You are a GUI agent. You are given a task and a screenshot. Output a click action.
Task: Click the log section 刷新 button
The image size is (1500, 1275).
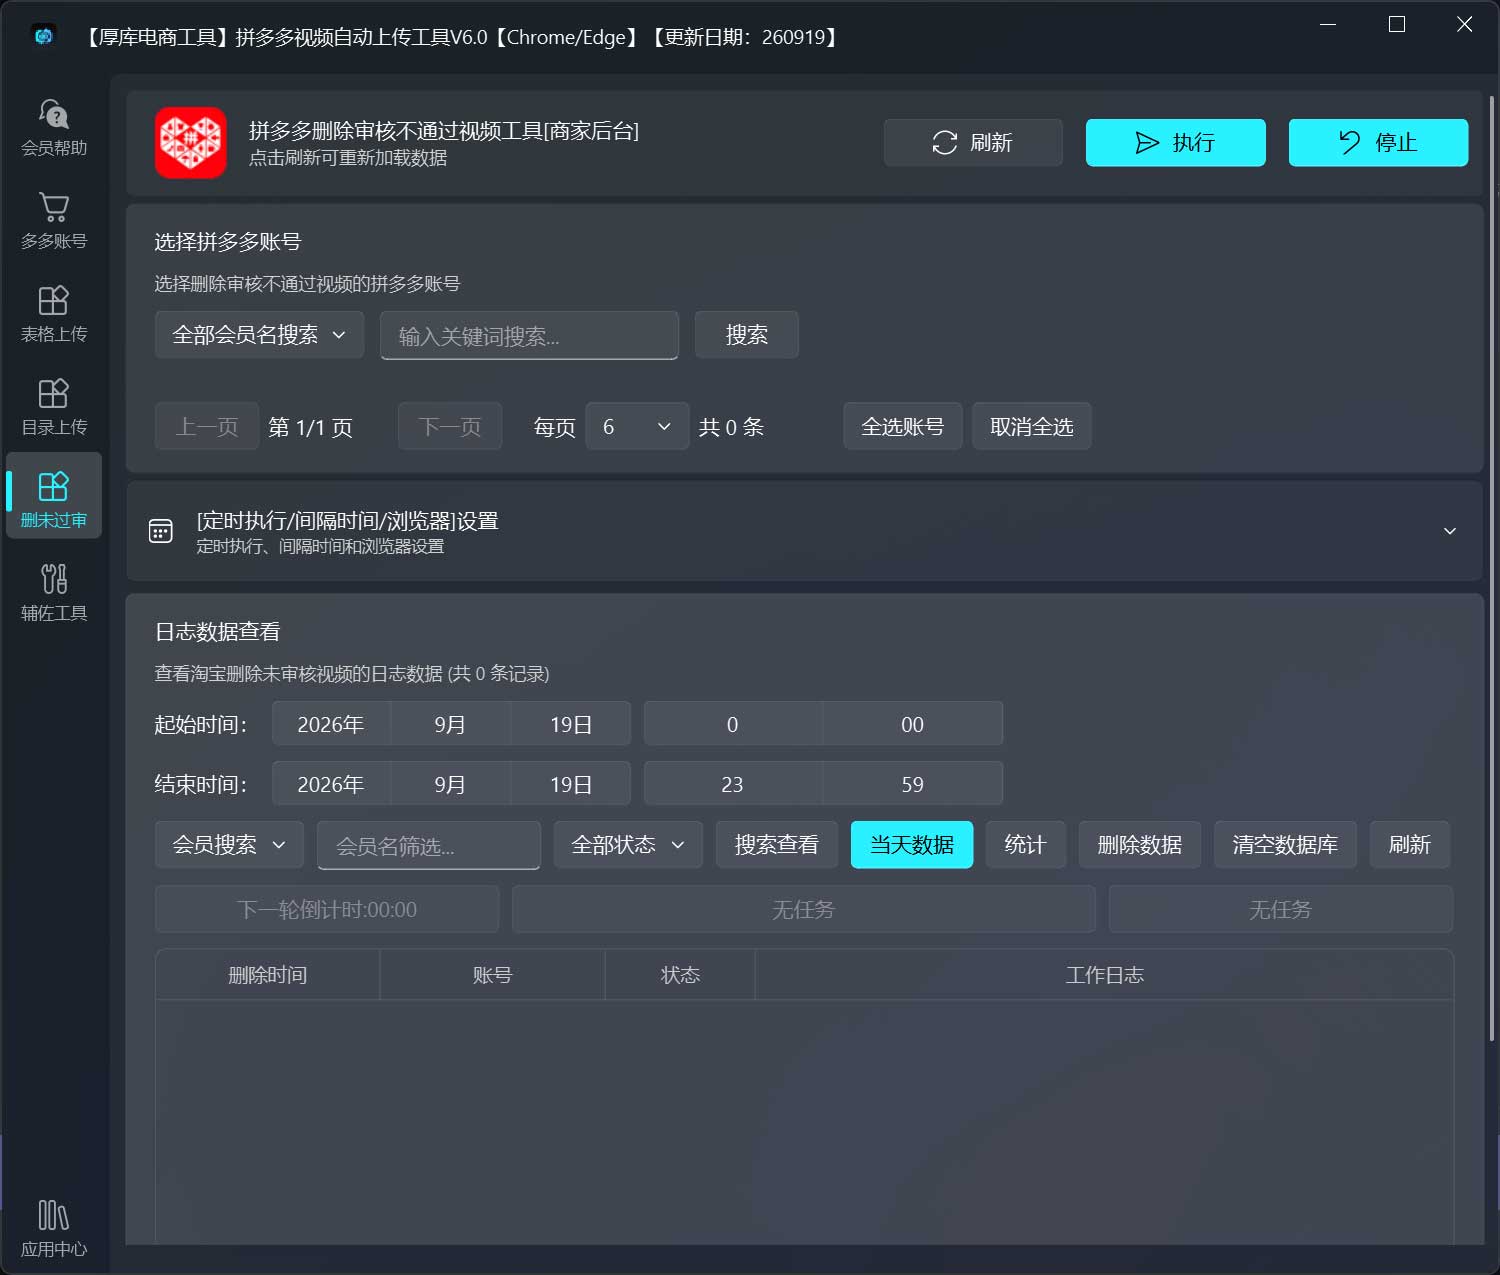tap(1410, 845)
